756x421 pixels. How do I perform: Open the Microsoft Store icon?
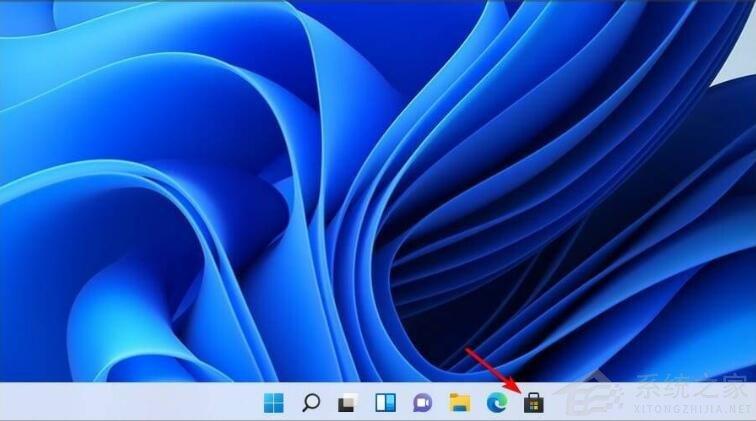(534, 403)
